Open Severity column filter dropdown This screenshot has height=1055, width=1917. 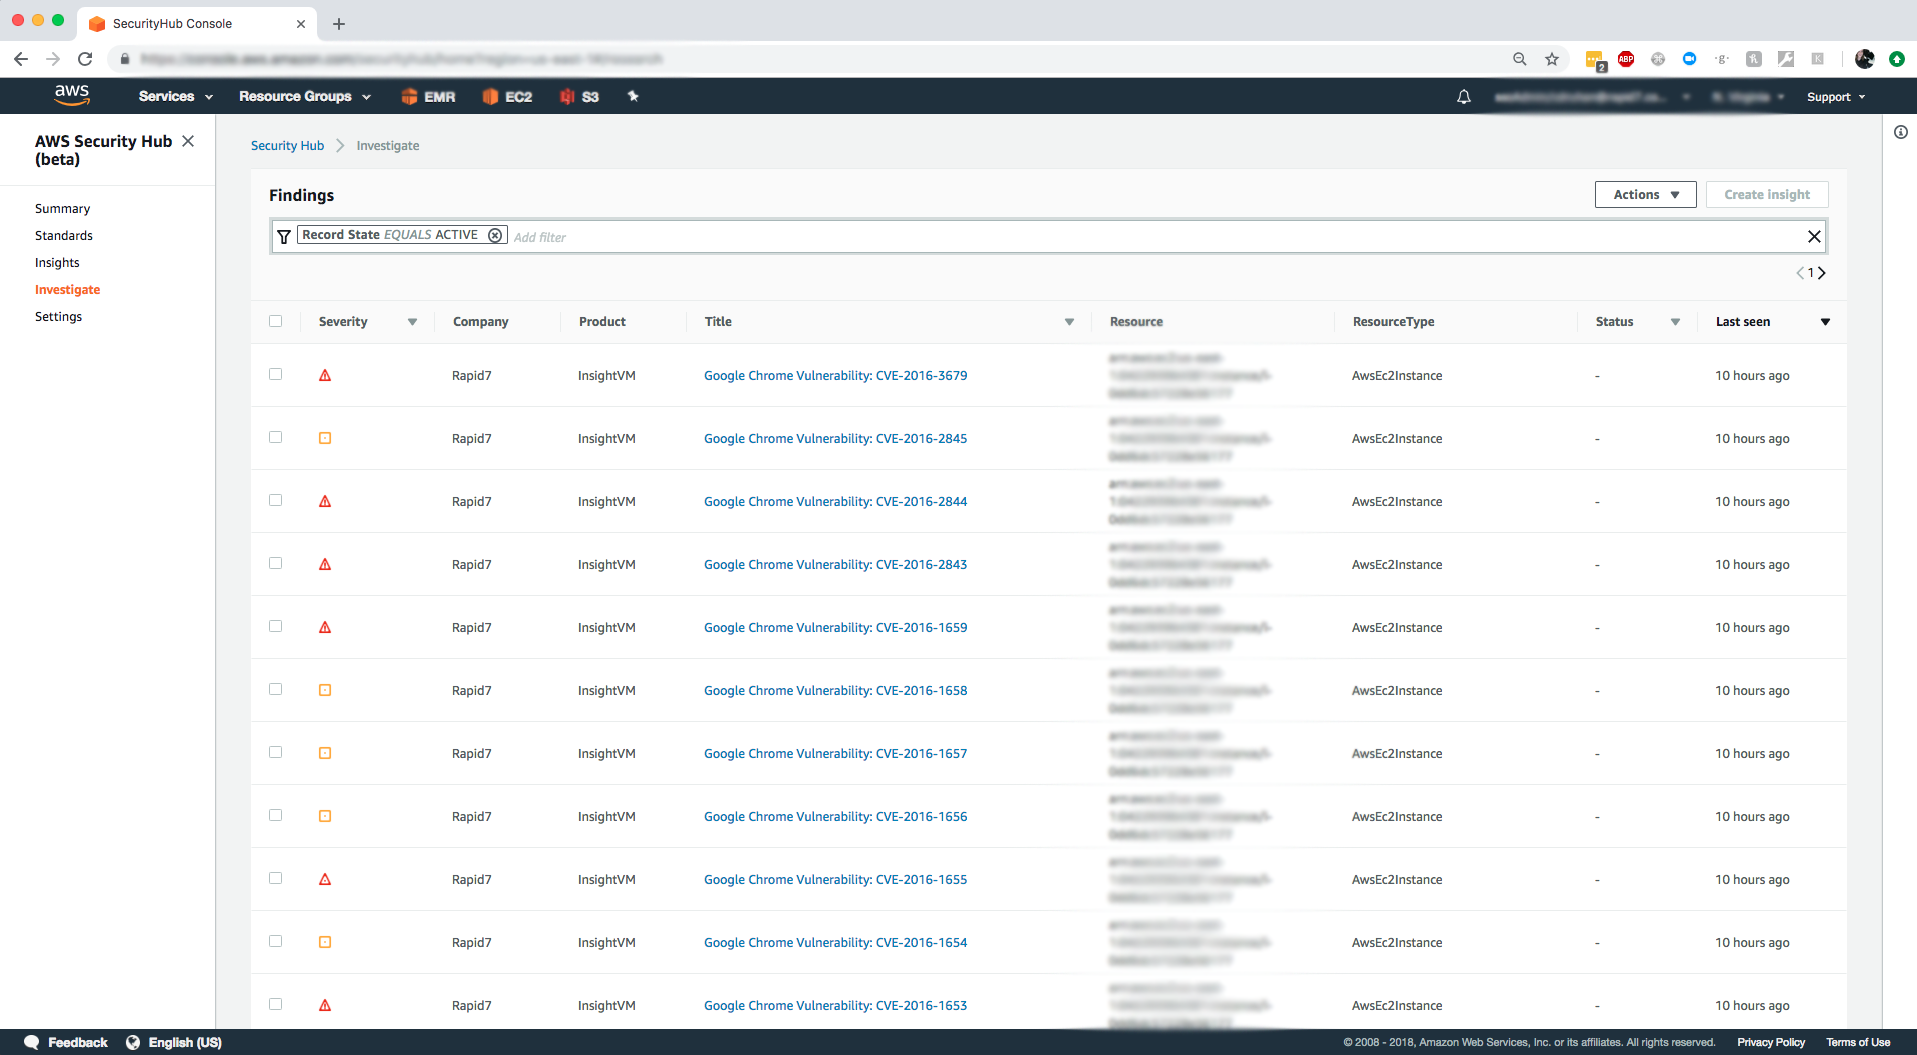412,322
